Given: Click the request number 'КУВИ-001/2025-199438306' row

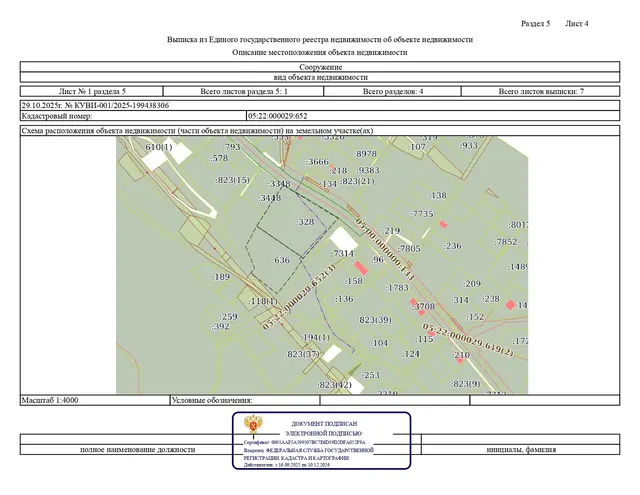Looking at the screenshot, I should (320, 106).
